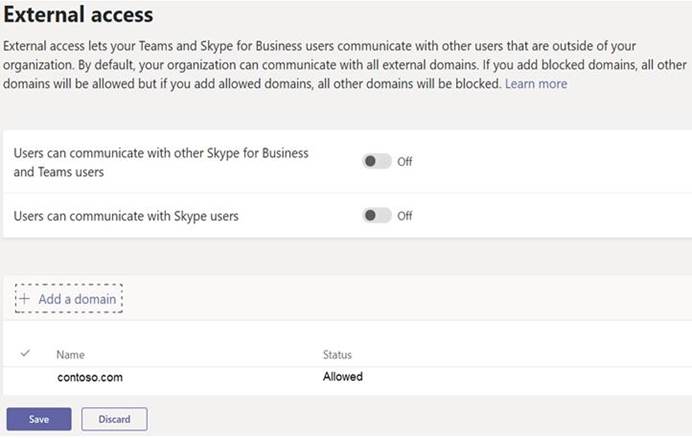The width and height of the screenshot is (692, 438).
Task: Click the 'Skype for Business and Teams users' label
Action: (161, 162)
